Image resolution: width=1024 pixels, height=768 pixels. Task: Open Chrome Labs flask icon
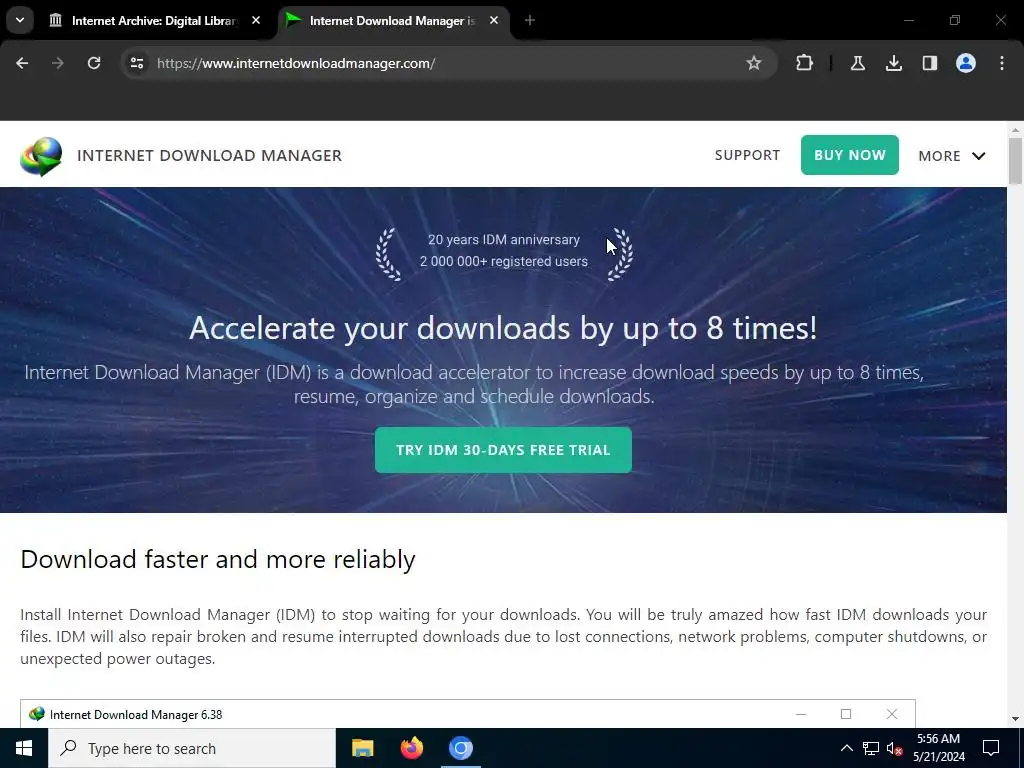[857, 63]
